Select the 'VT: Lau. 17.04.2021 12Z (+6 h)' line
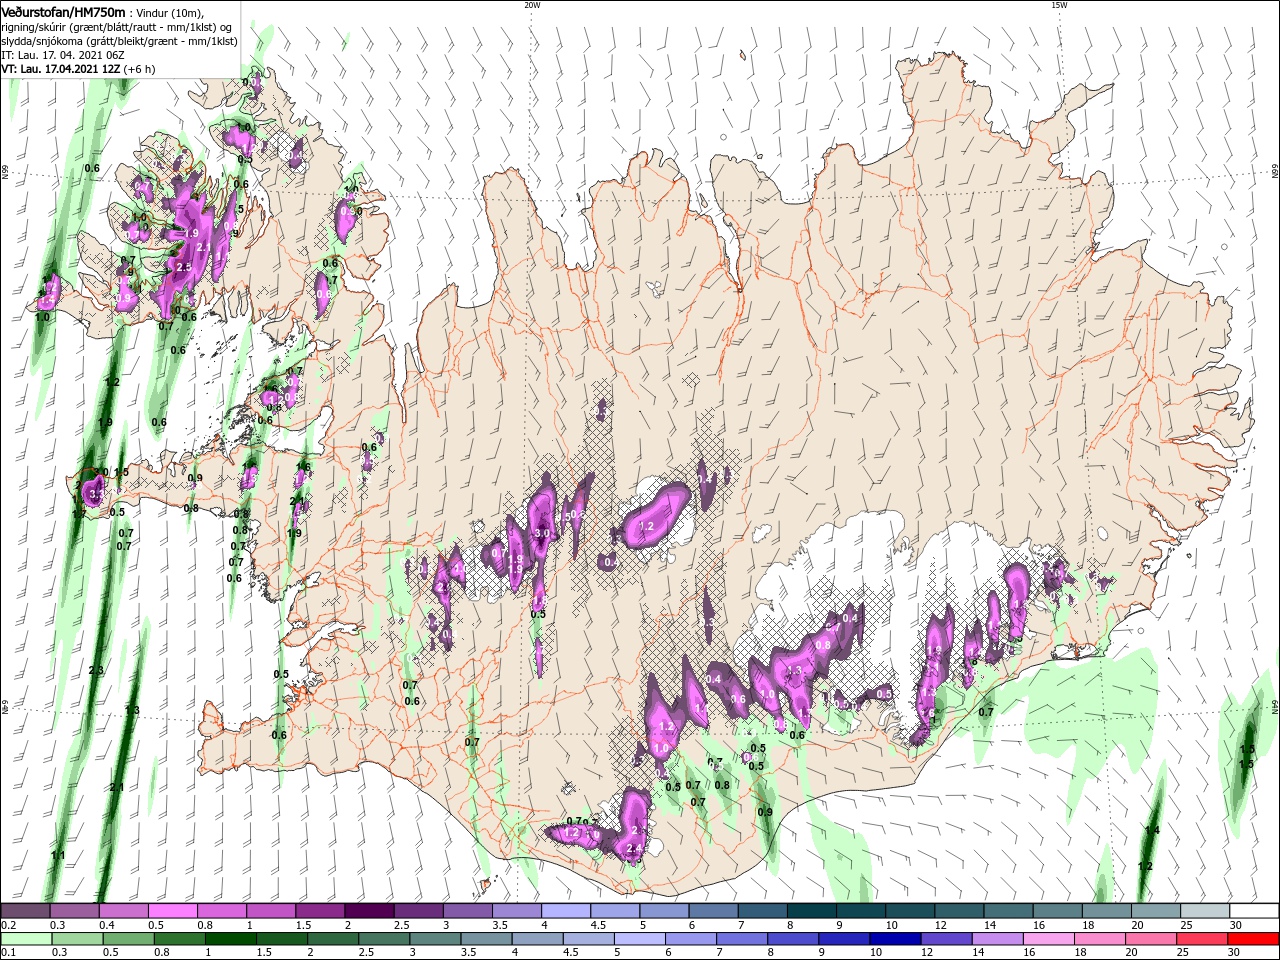1280x960 pixels. tap(77, 69)
